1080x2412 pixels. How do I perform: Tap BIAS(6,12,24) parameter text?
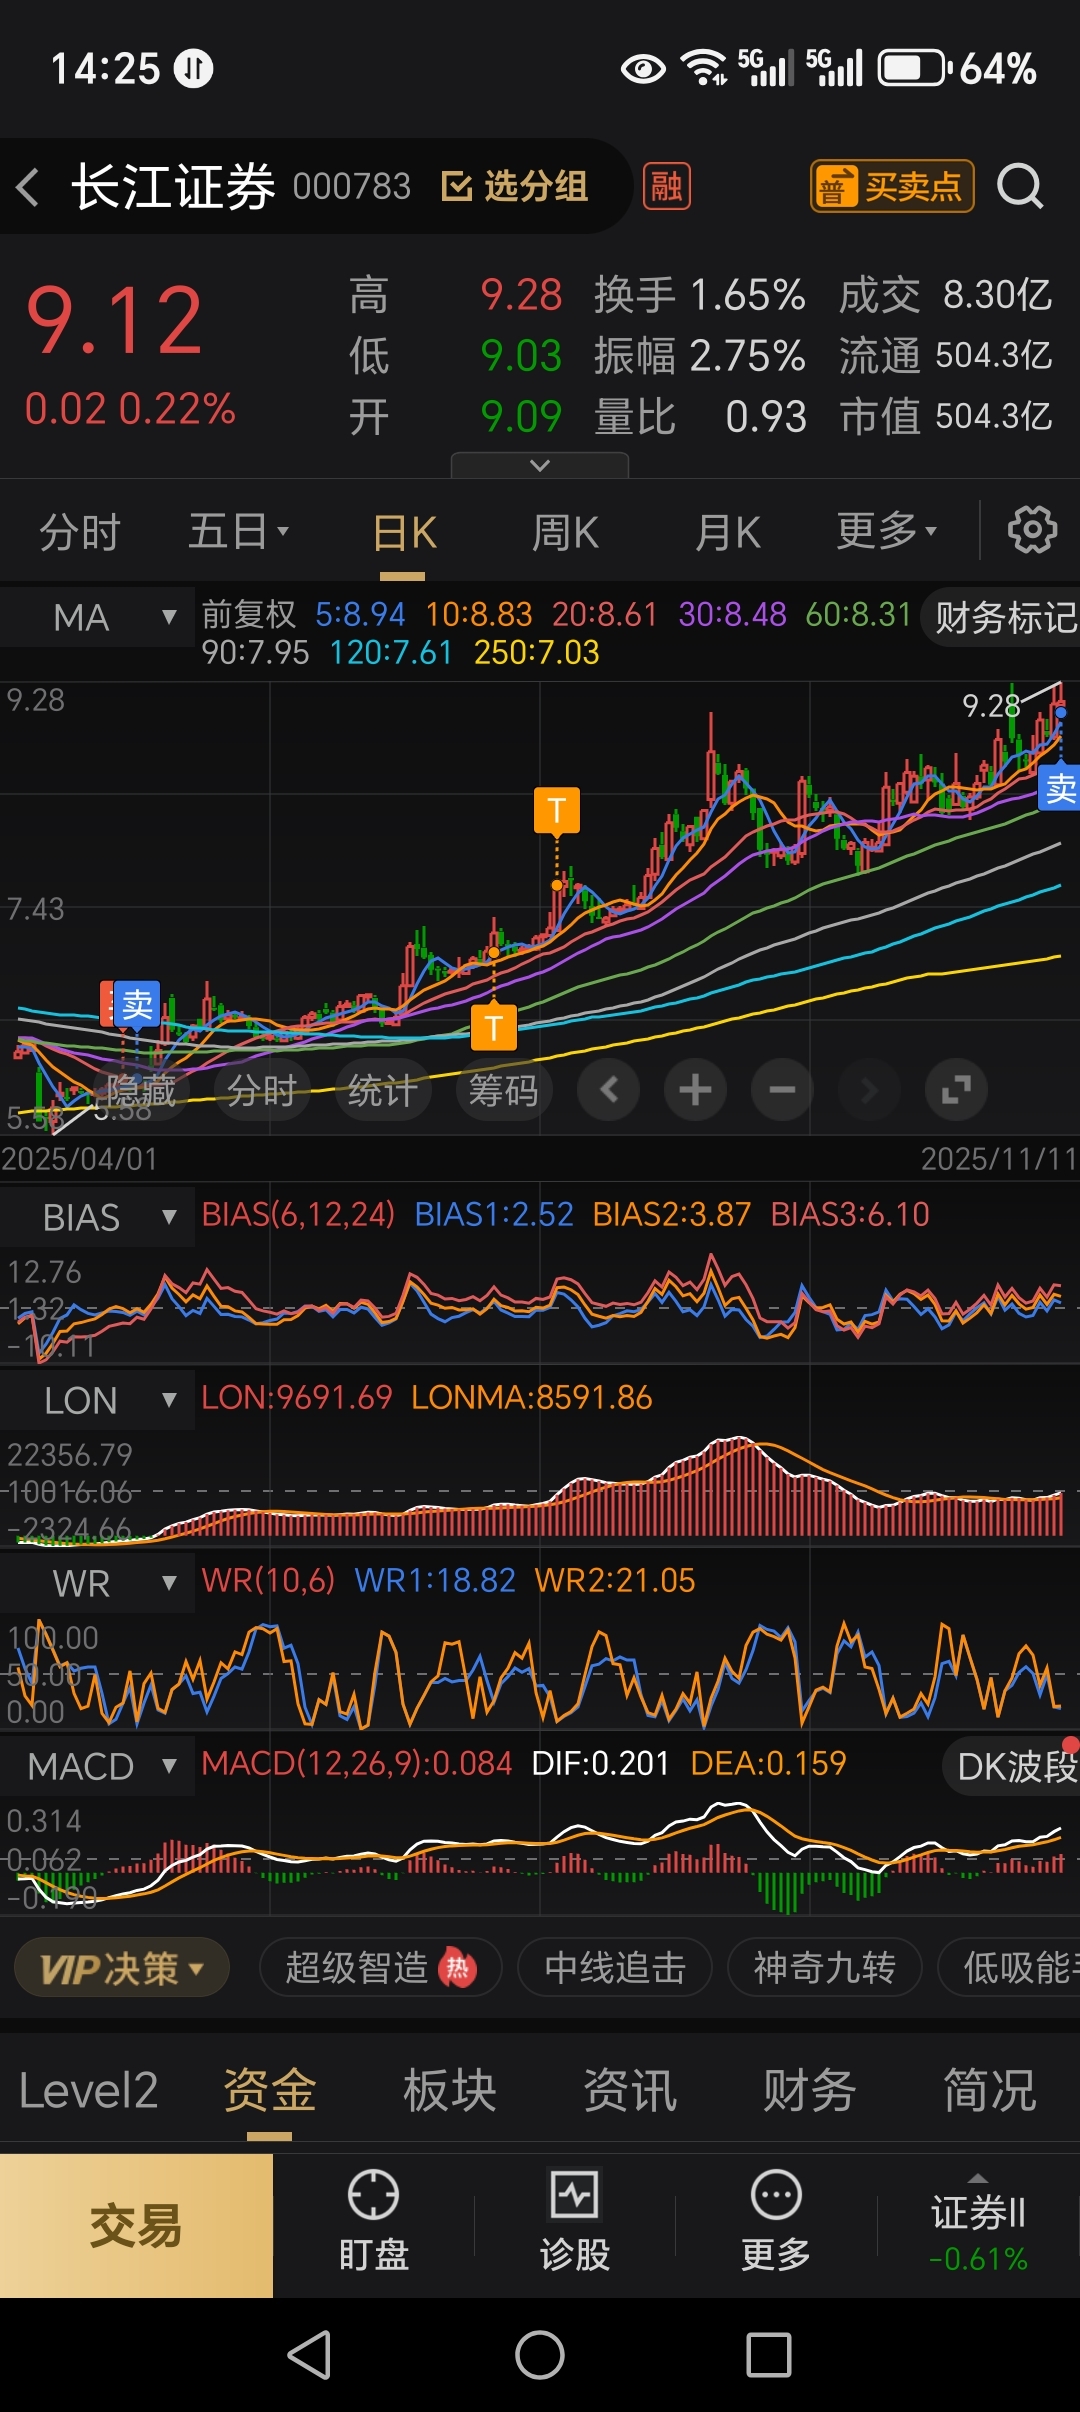point(298,1214)
